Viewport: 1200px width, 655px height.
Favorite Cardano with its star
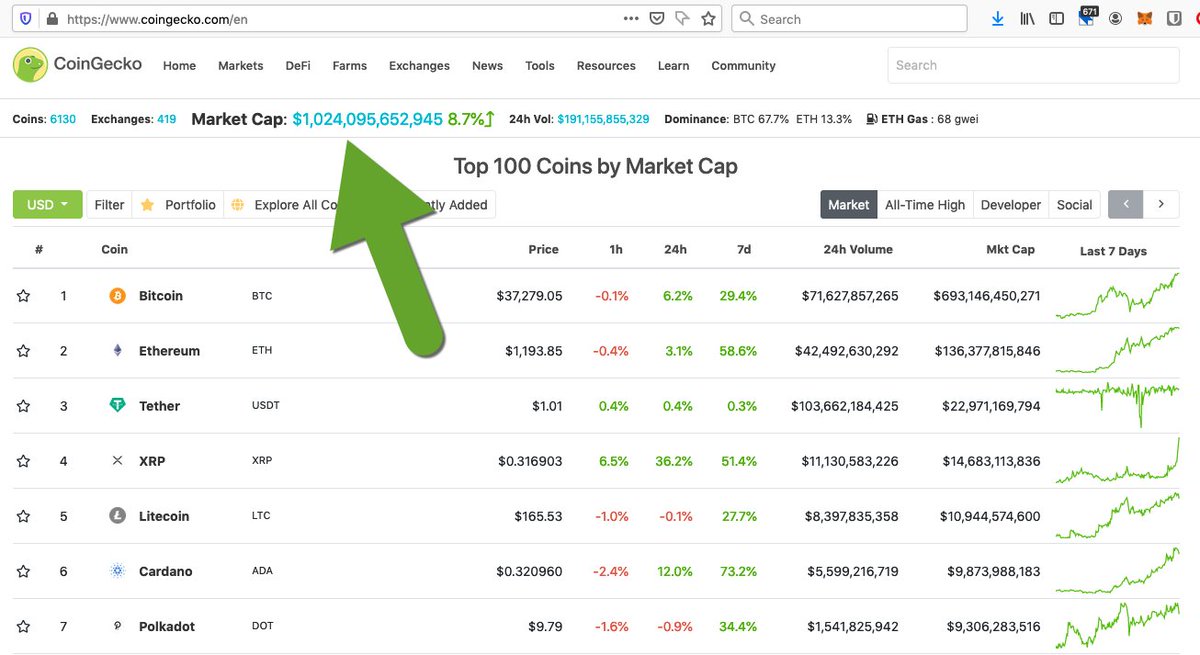click(23, 571)
